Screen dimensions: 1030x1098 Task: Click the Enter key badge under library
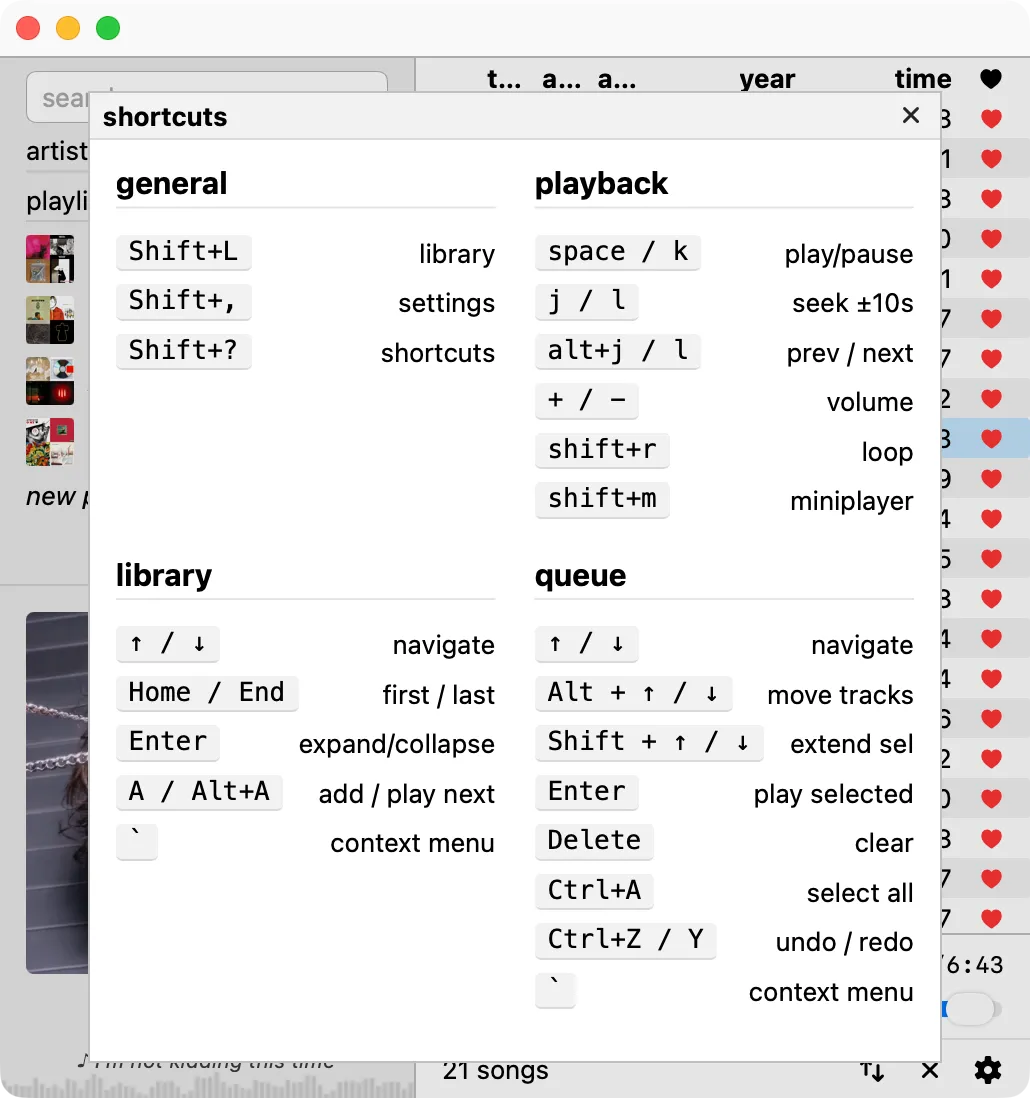(x=168, y=742)
